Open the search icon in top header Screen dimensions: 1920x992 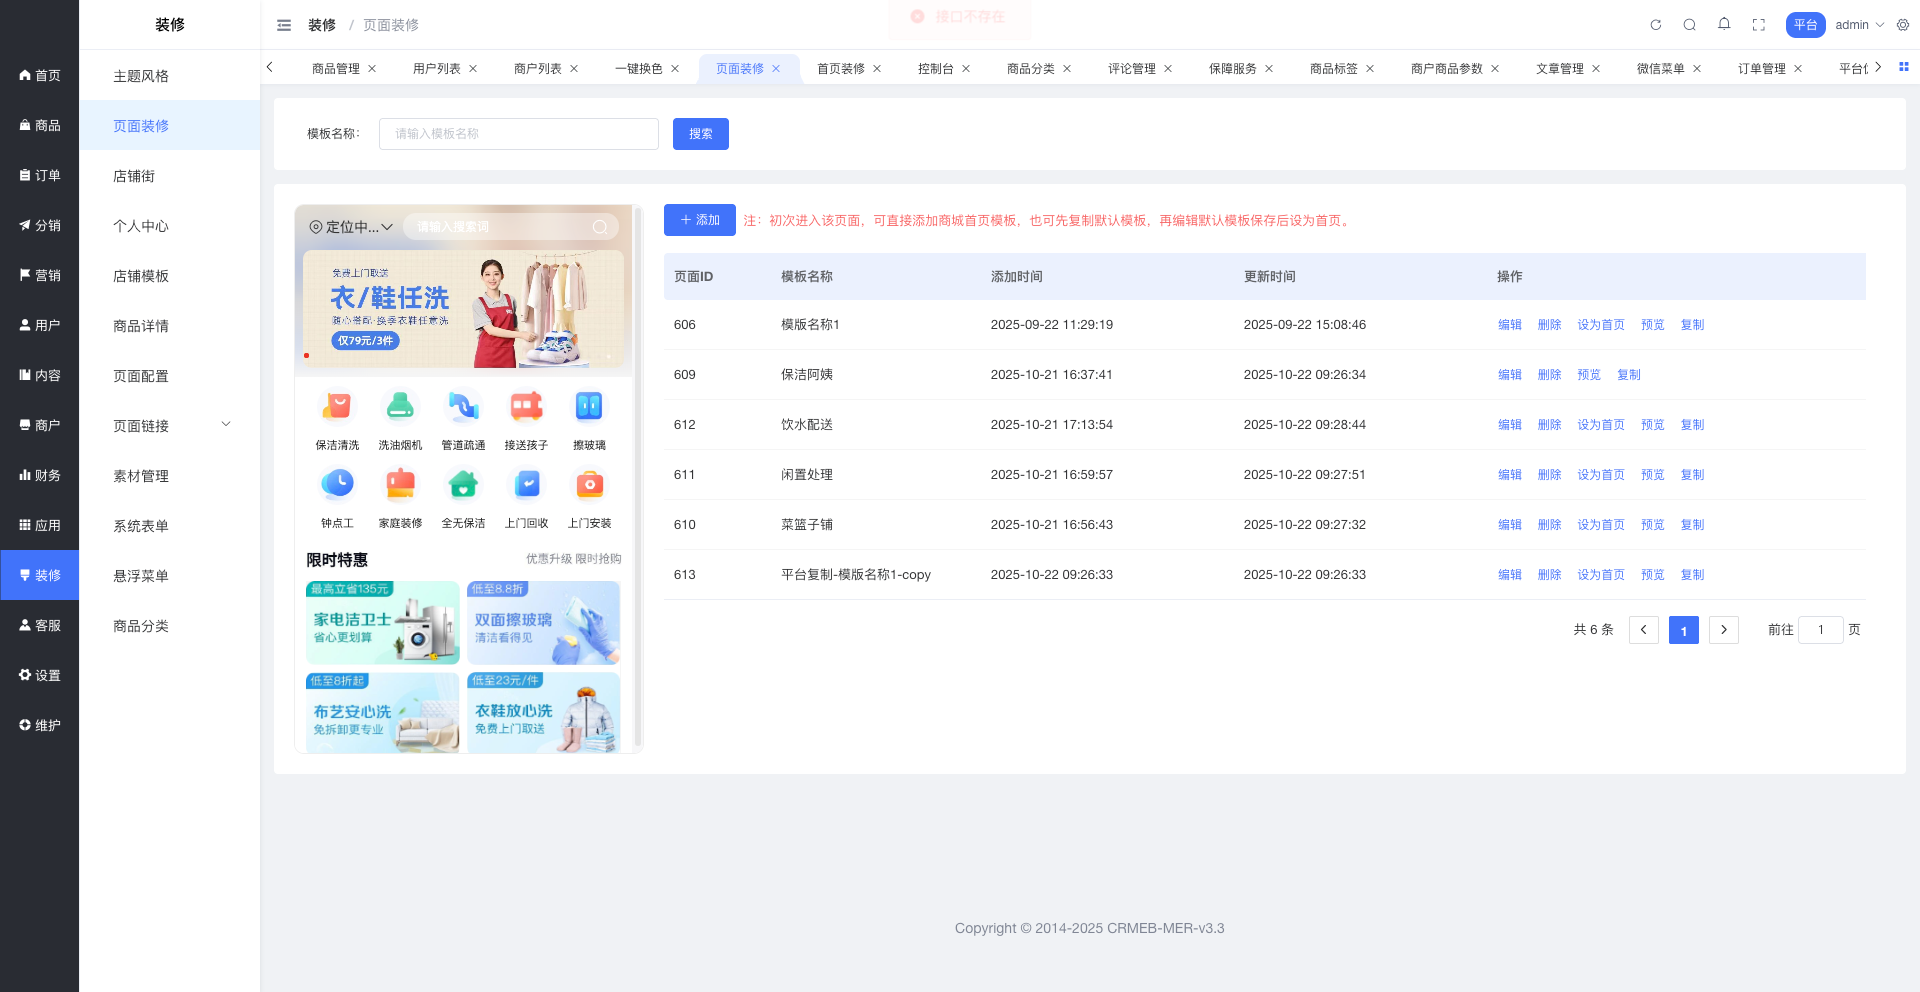pos(1689,25)
